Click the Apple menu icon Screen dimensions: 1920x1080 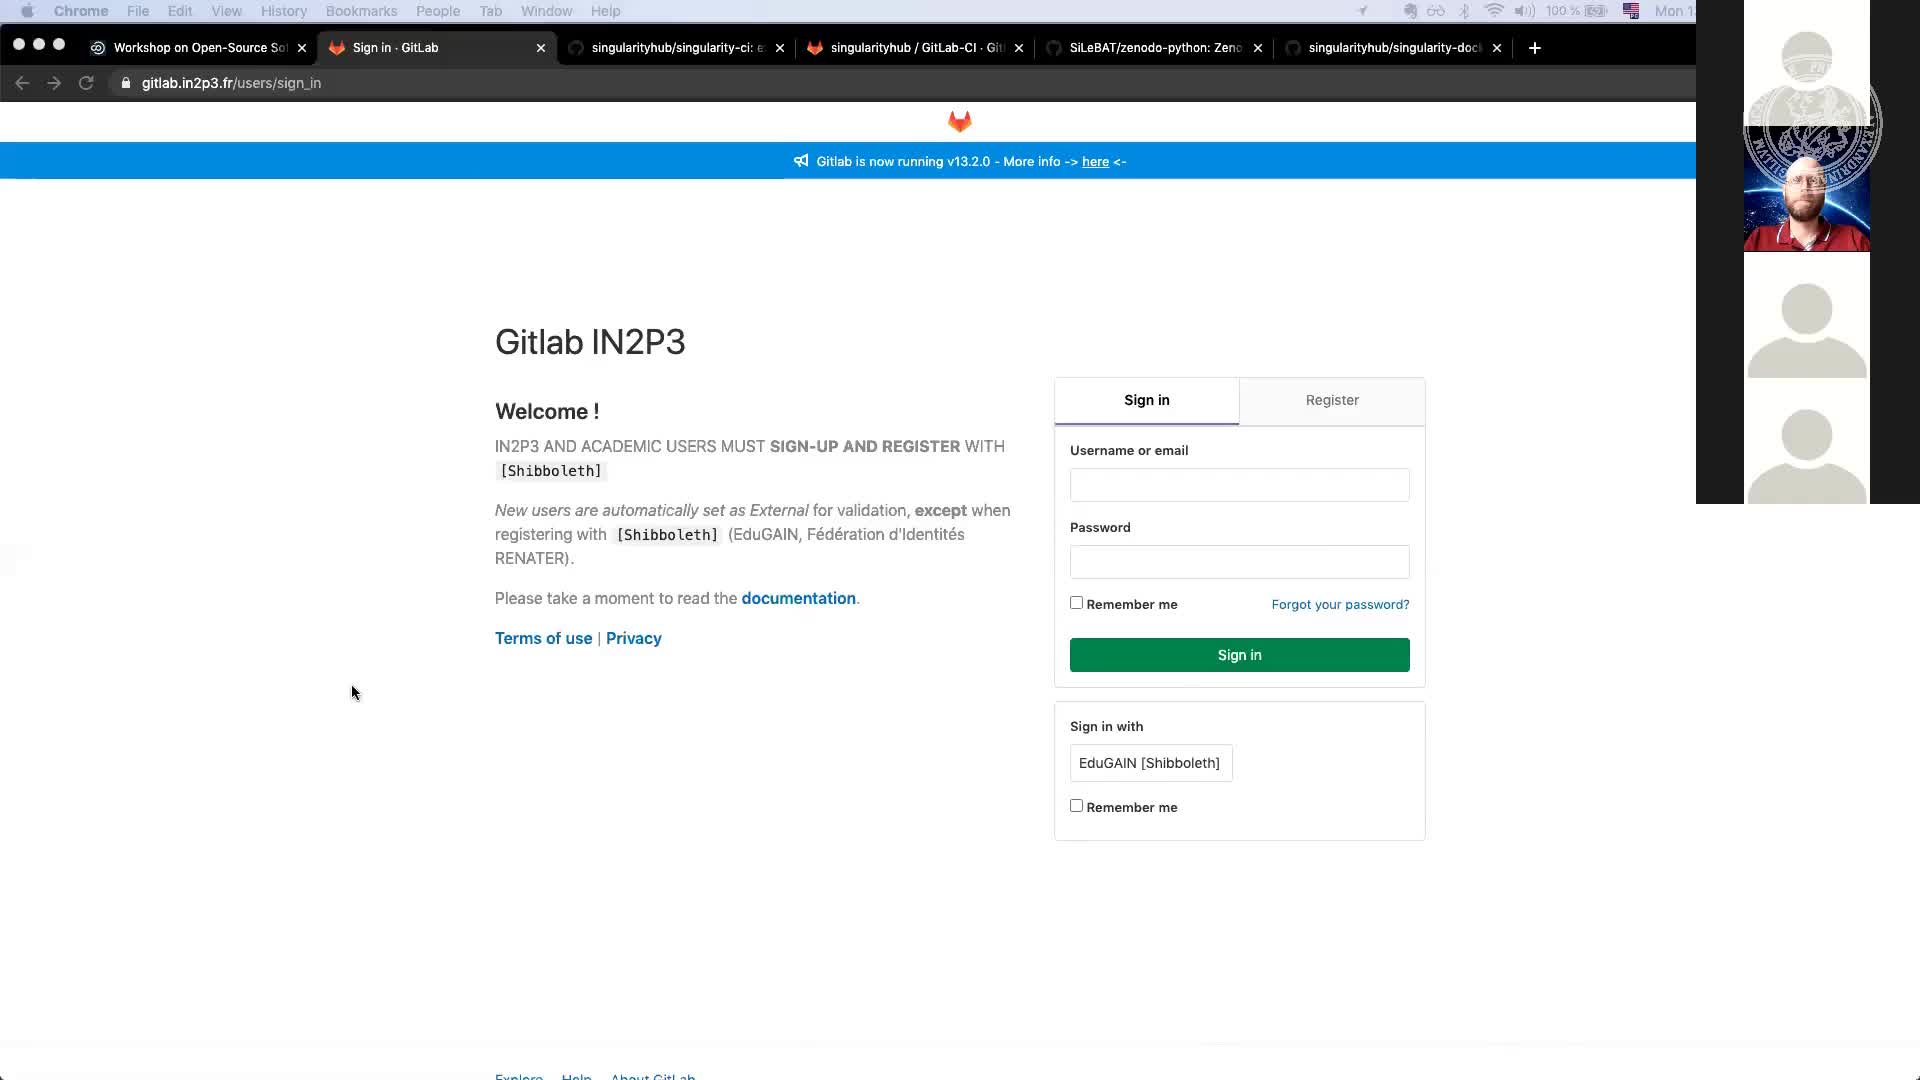(x=27, y=11)
